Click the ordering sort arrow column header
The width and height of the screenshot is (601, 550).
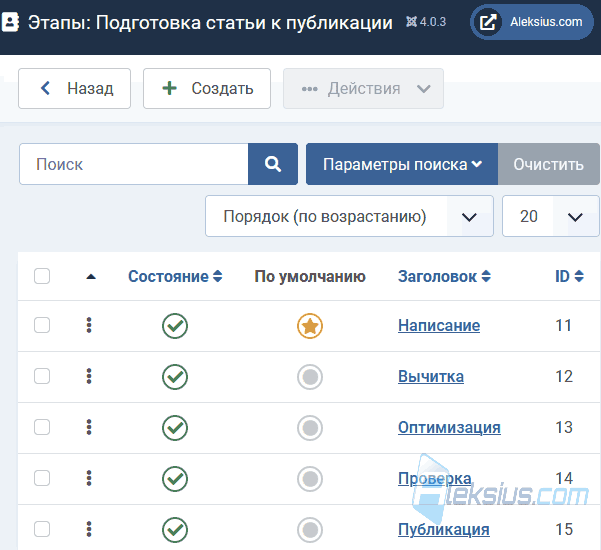pyautogui.click(x=91, y=277)
